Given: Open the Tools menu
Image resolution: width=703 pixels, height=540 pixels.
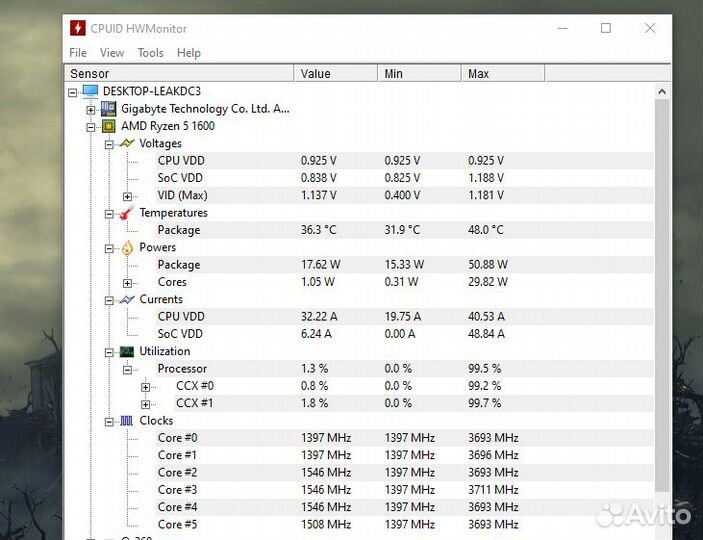Looking at the screenshot, I should [x=150, y=53].
